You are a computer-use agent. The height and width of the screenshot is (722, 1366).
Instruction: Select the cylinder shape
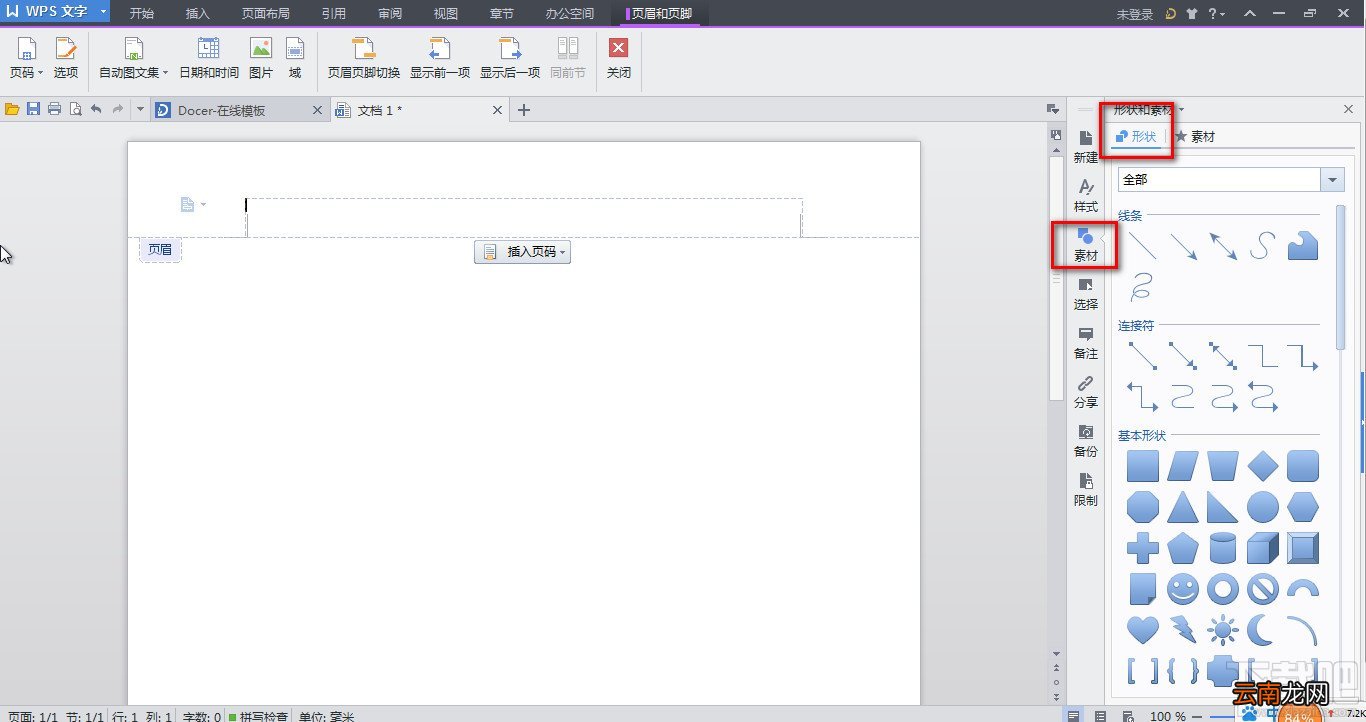[x=1223, y=548]
